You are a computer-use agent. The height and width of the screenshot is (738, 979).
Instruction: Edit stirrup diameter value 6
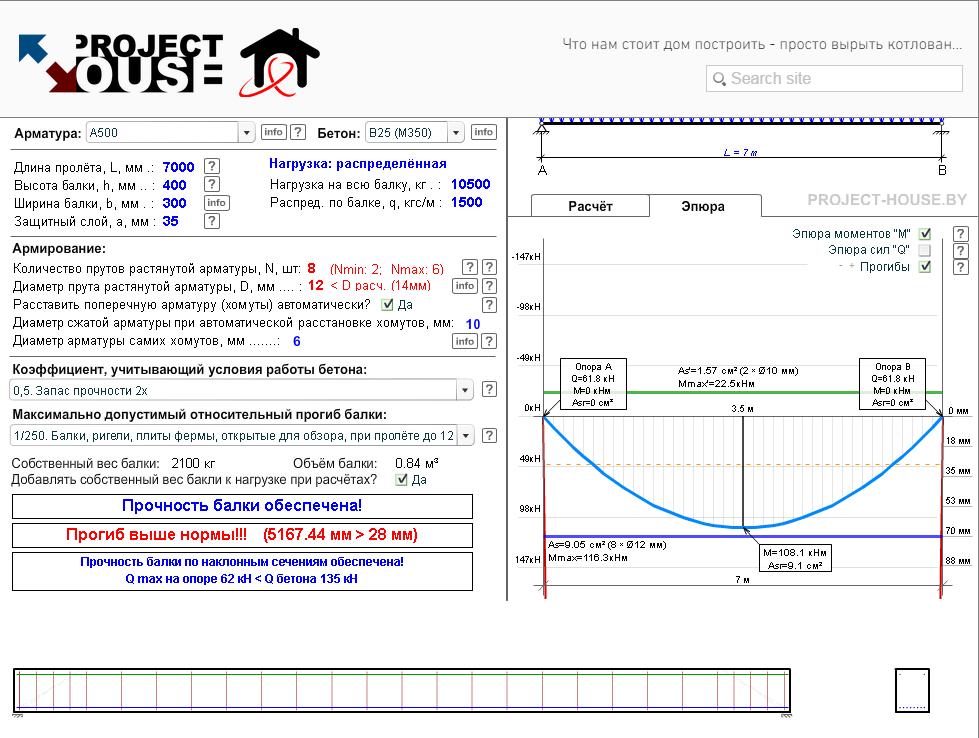297,341
